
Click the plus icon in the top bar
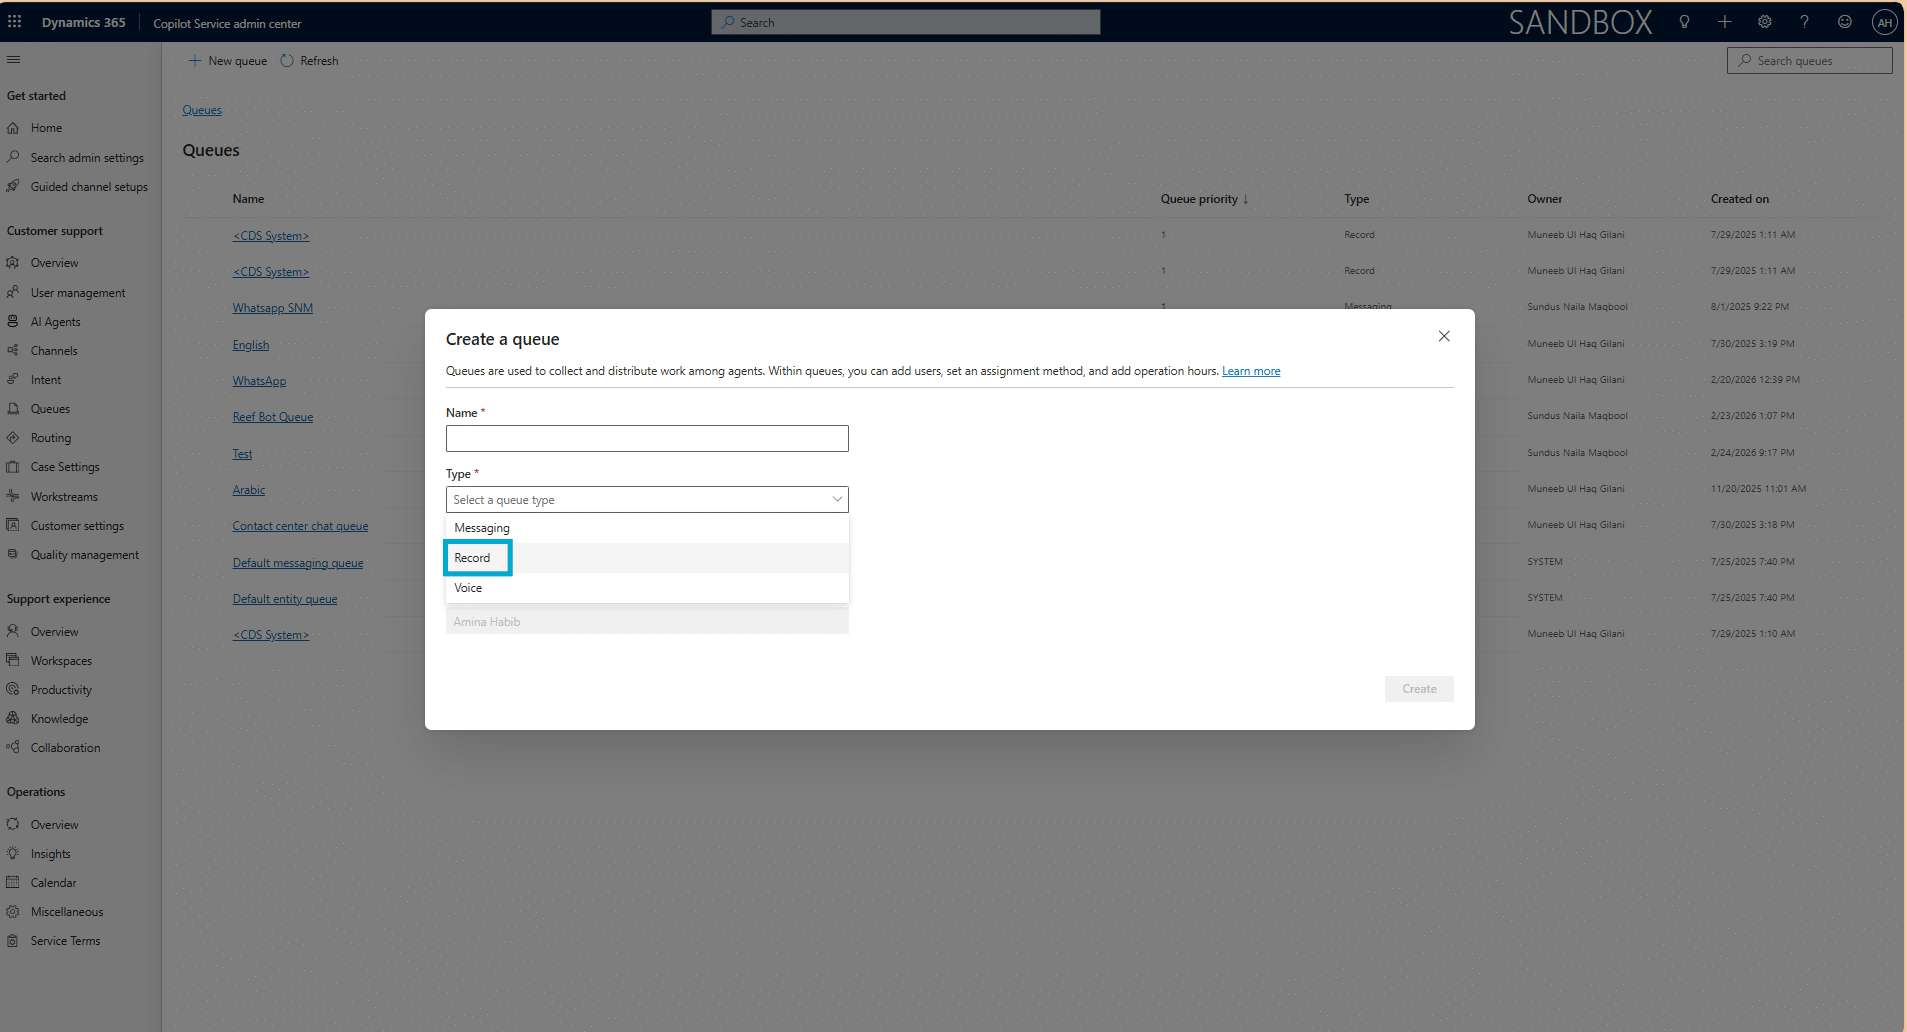coord(1725,22)
